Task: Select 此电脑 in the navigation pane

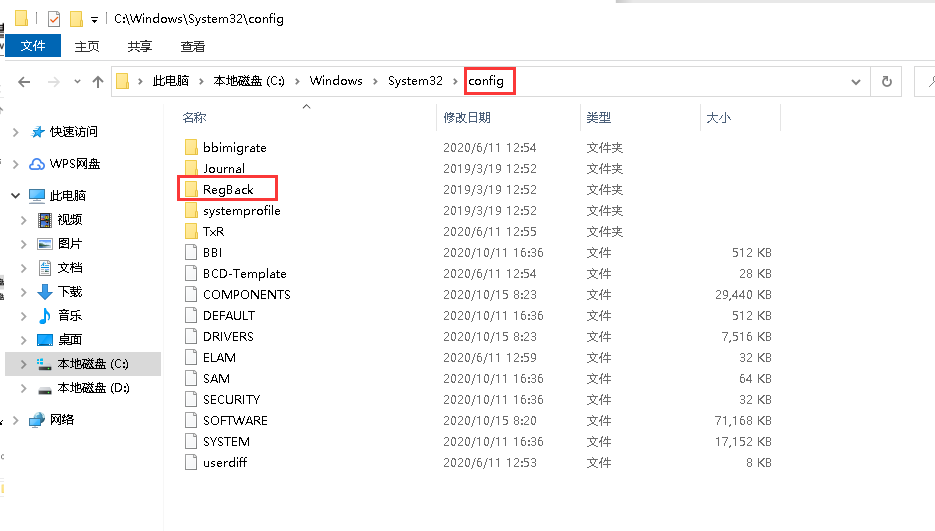Action: (68, 195)
